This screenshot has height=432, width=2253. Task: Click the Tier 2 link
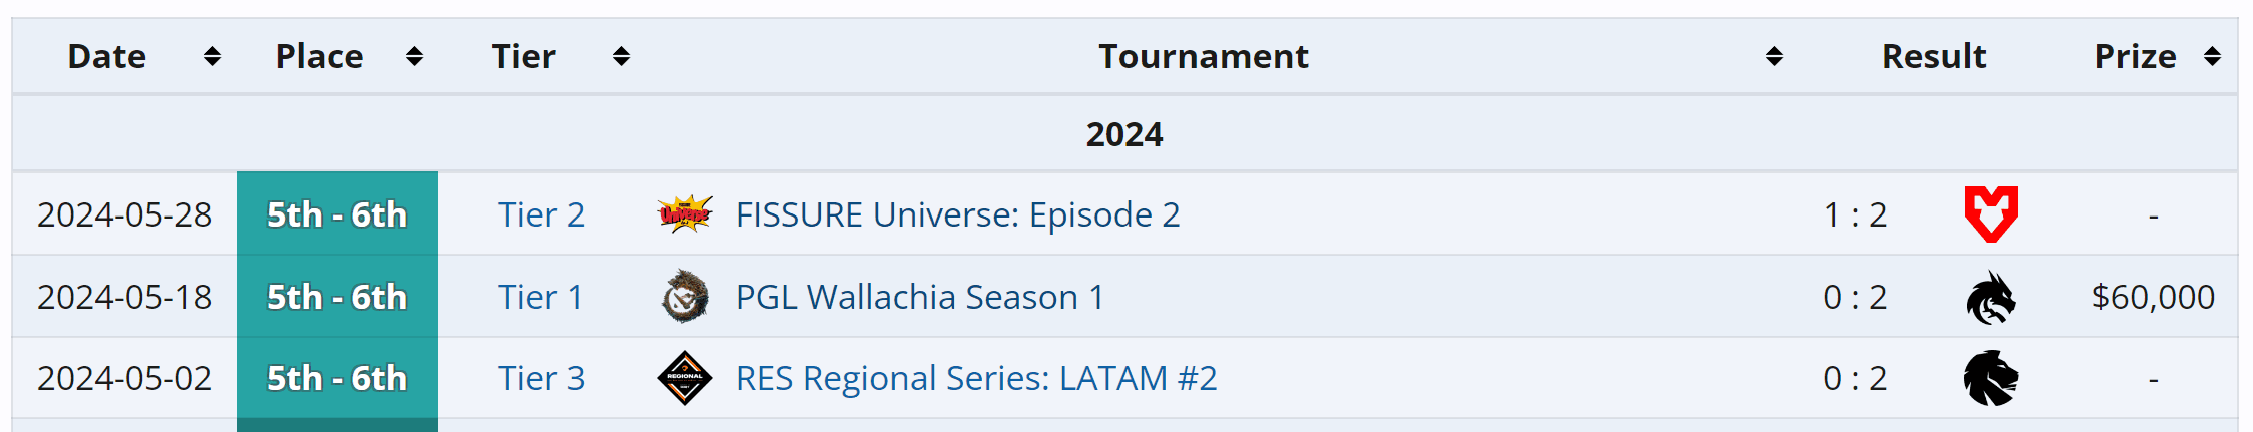point(541,215)
